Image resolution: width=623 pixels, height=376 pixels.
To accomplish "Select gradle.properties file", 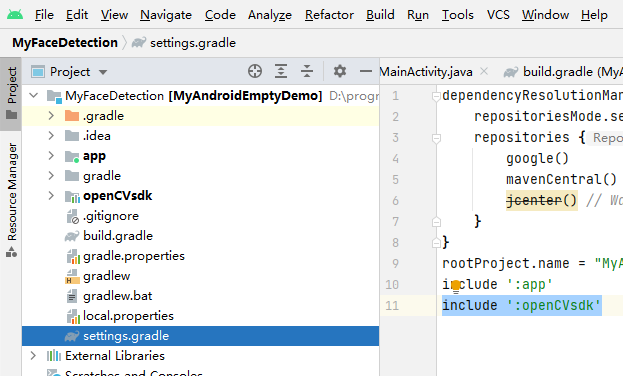I will [x=201, y=256].
